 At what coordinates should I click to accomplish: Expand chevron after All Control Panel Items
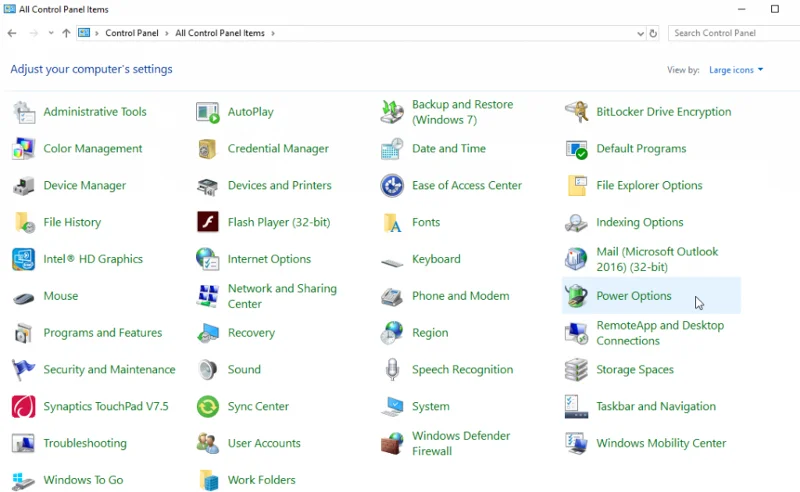click(273, 34)
